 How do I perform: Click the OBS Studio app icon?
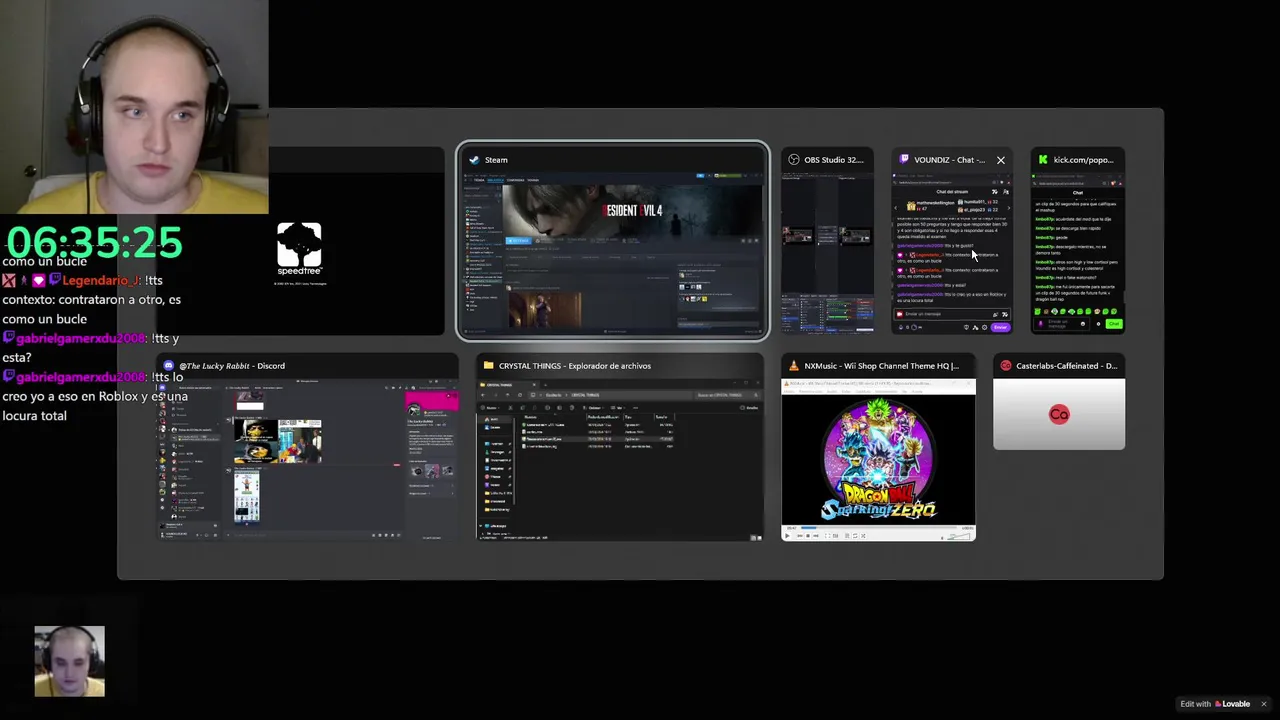793,160
